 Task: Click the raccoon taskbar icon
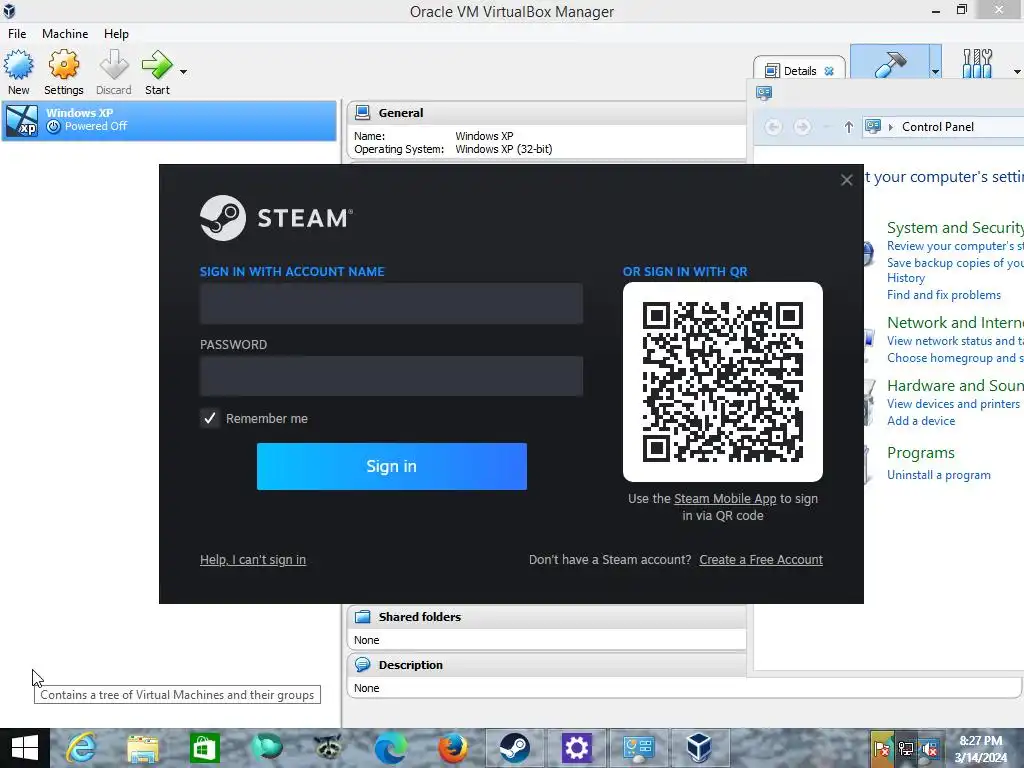click(x=328, y=748)
